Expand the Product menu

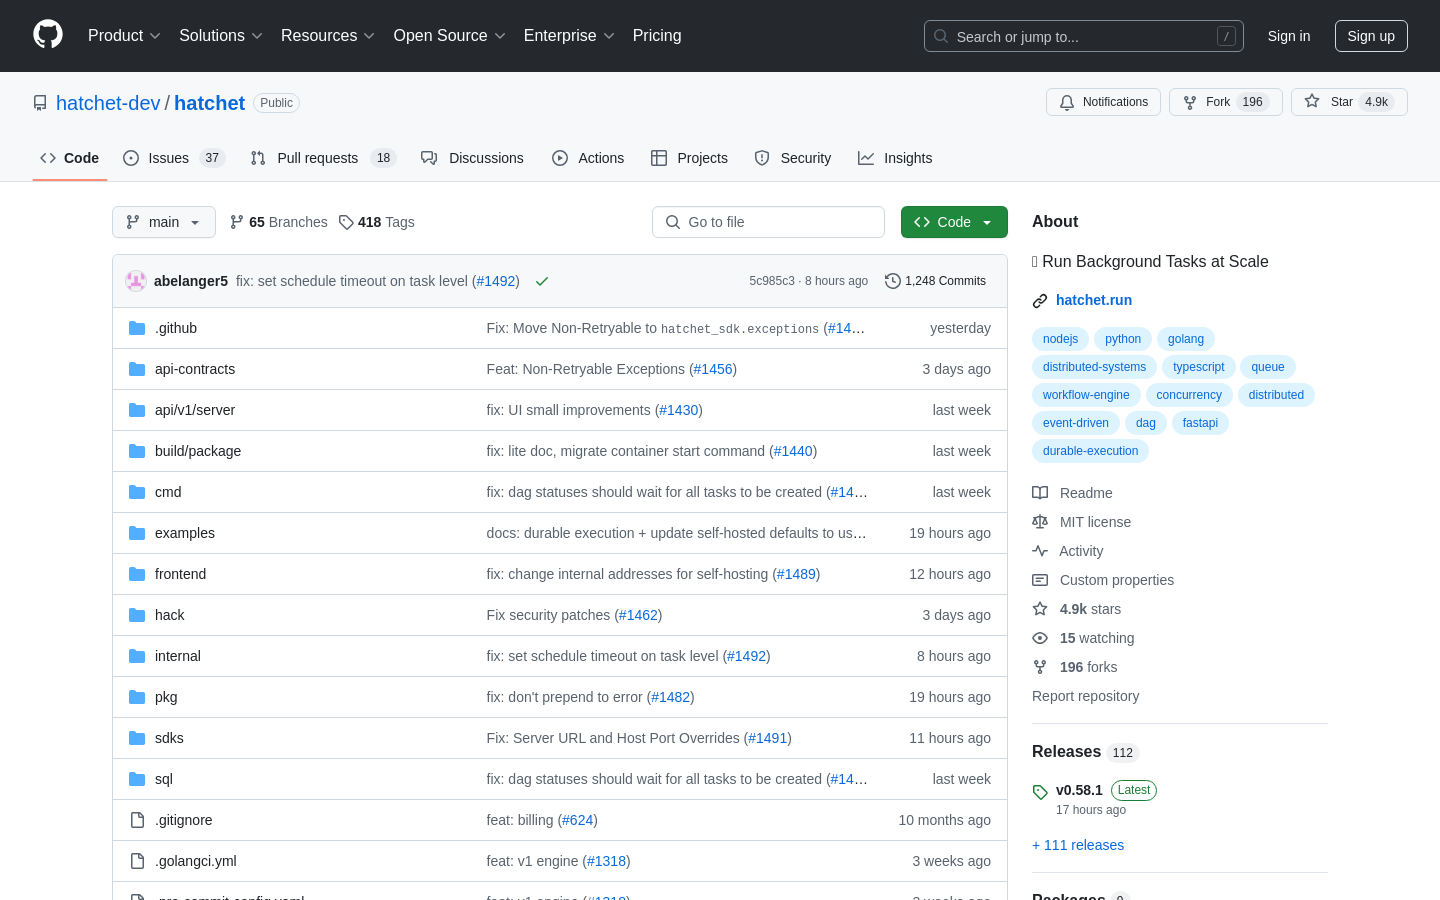click(x=124, y=35)
